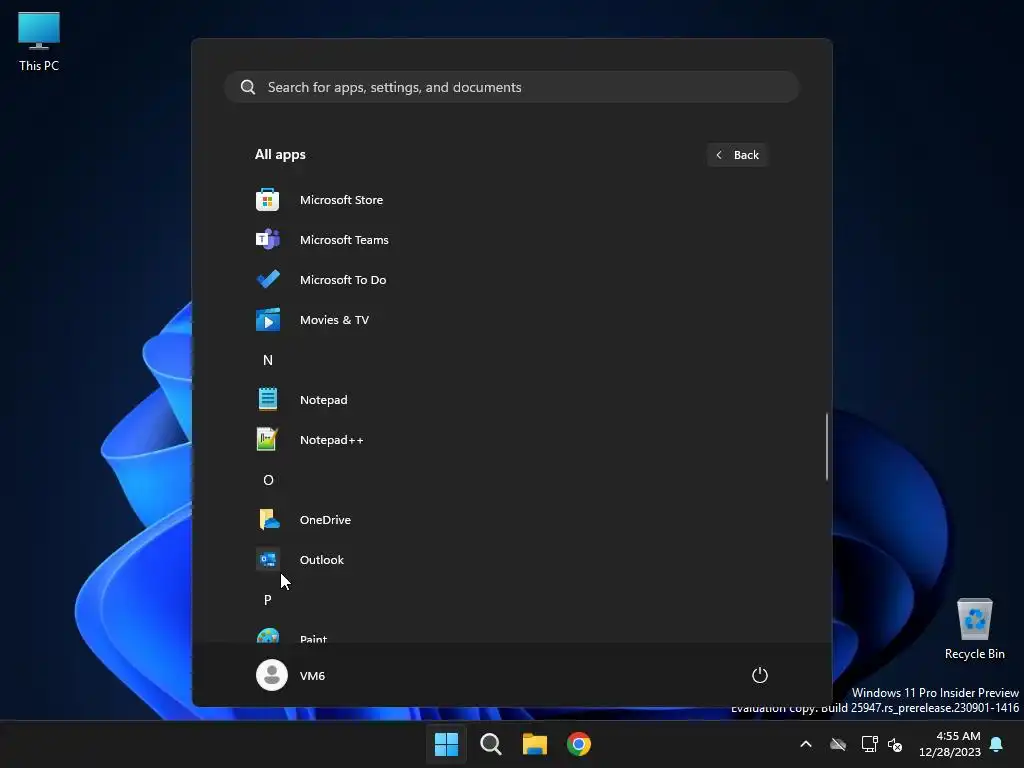The image size is (1024, 768).
Task: Click the Microsoft Teams label
Action: tap(344, 240)
